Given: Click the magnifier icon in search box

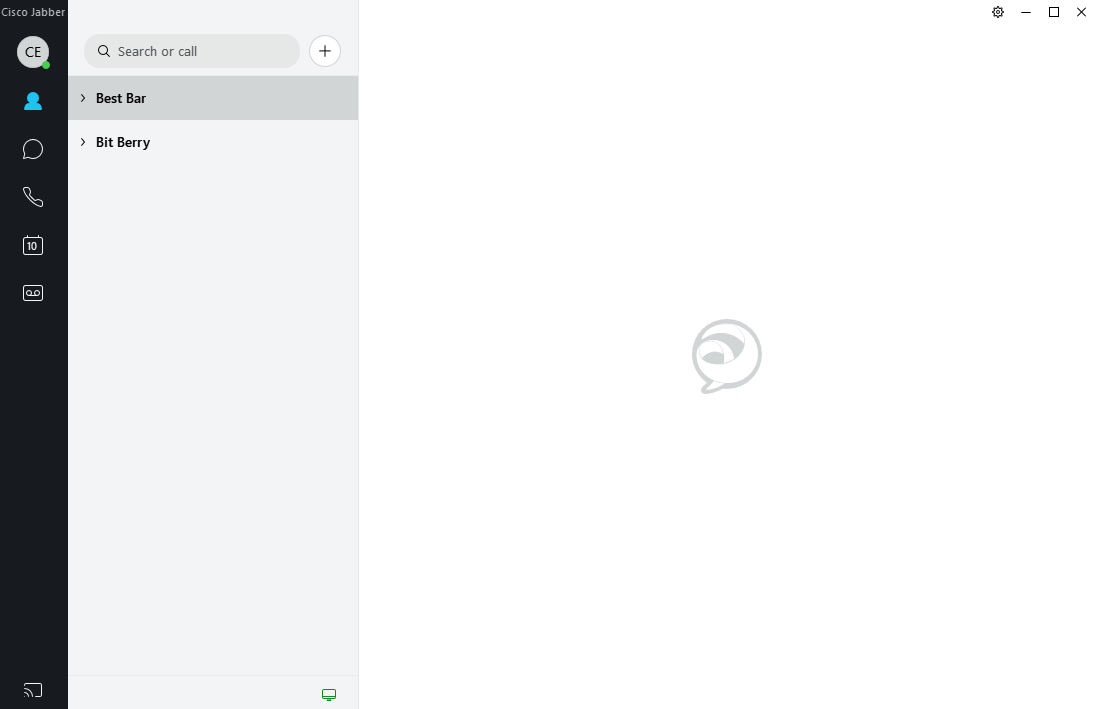Looking at the screenshot, I should click(104, 51).
